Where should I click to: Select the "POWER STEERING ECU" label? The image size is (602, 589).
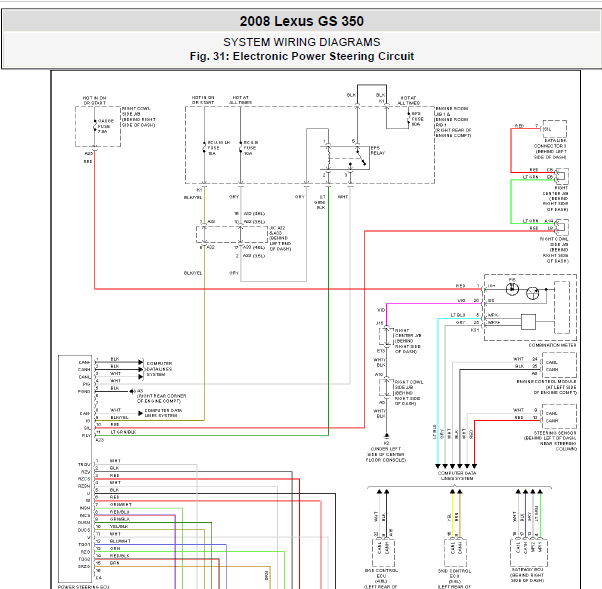[83, 587]
